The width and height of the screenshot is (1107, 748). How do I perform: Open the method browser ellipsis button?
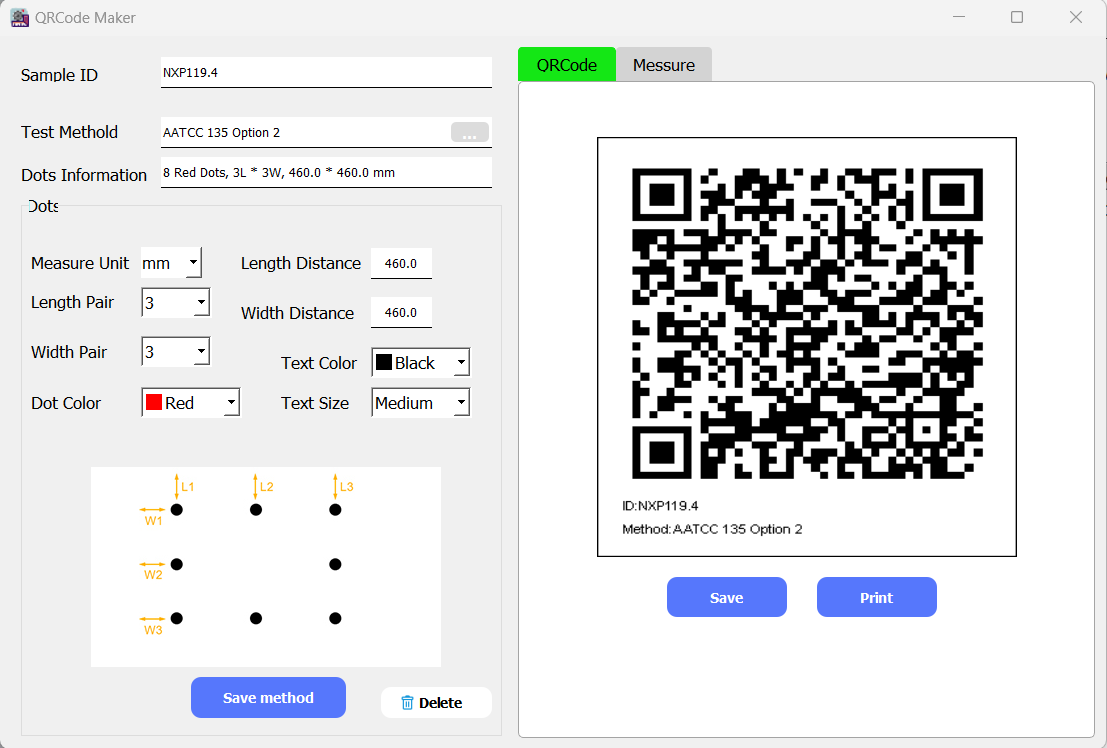click(x=469, y=133)
